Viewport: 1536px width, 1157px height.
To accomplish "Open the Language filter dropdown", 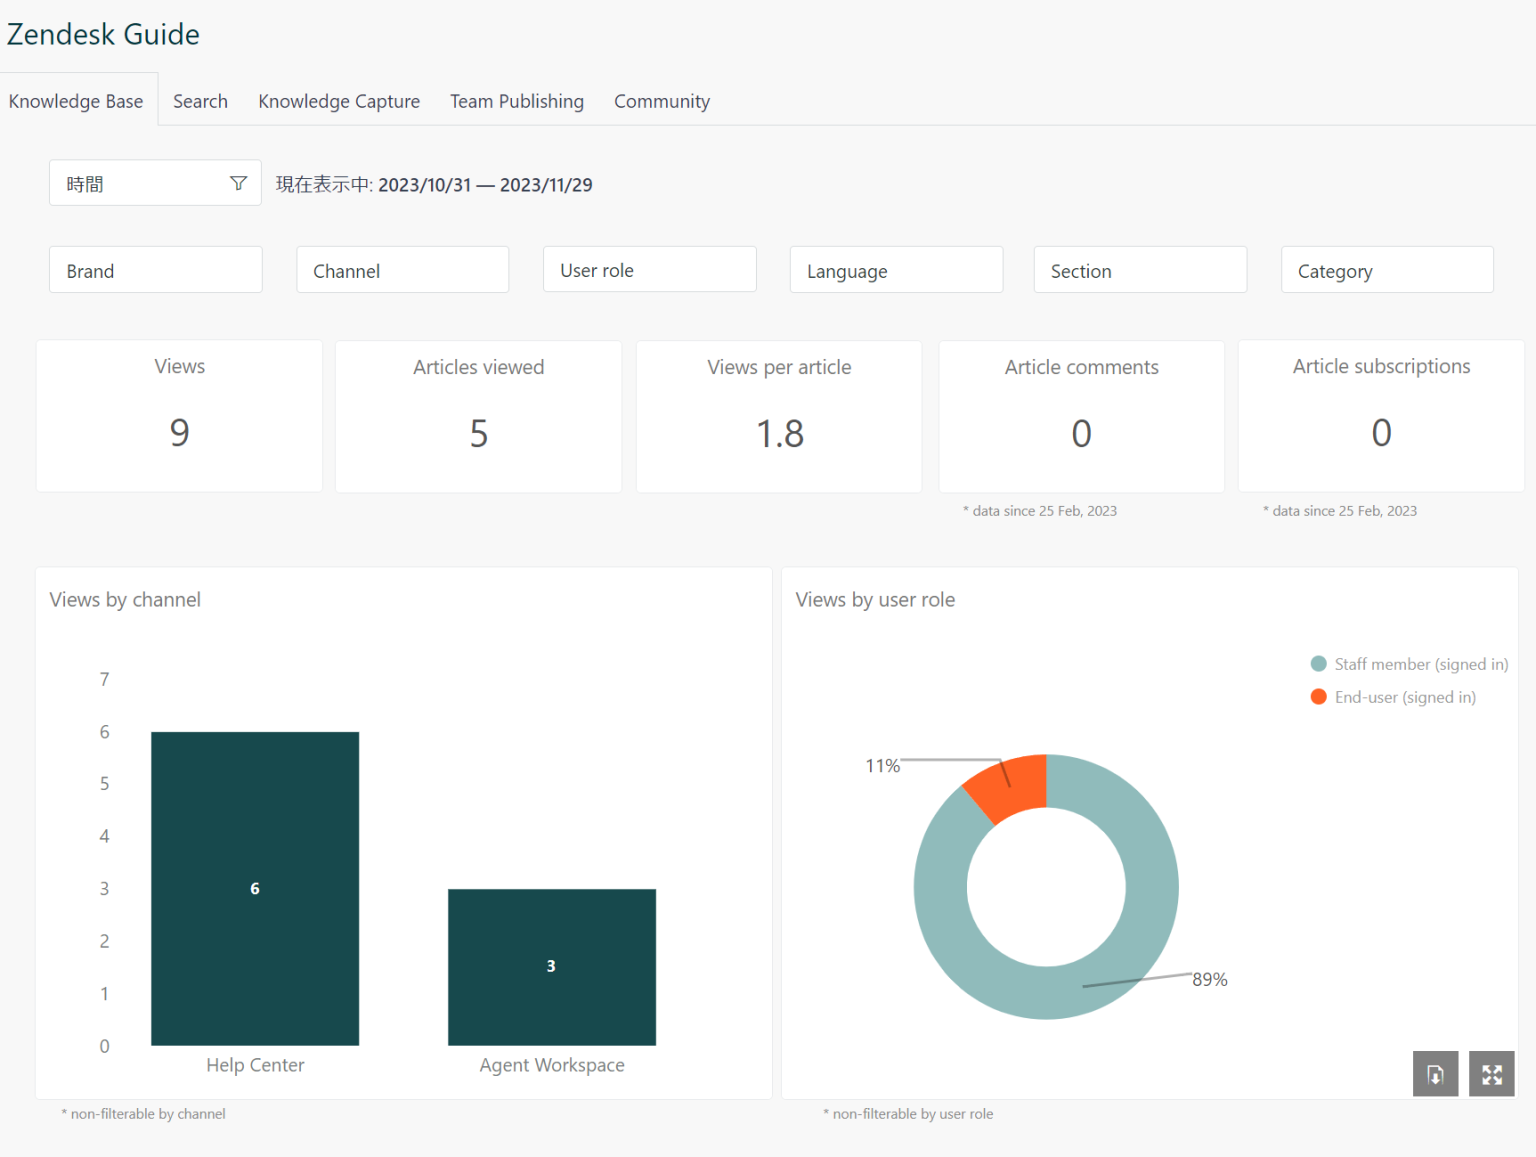I will click(896, 269).
